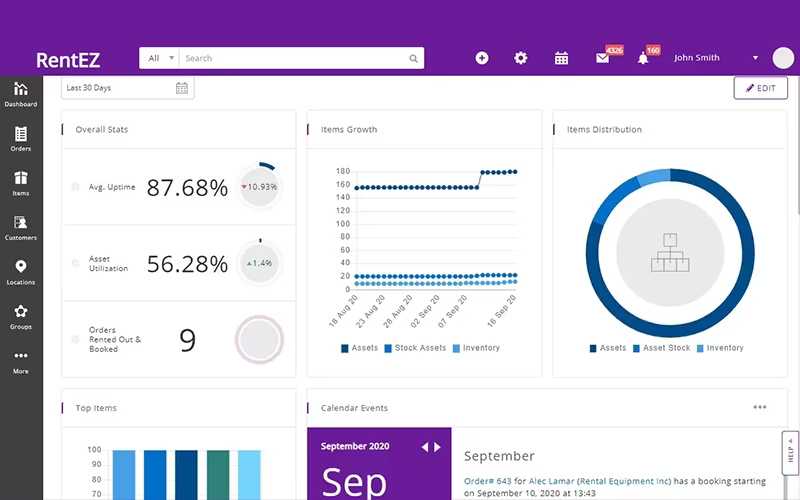Open Alec Lamar customer link
Screen dimensions: 800x500
click(551, 481)
